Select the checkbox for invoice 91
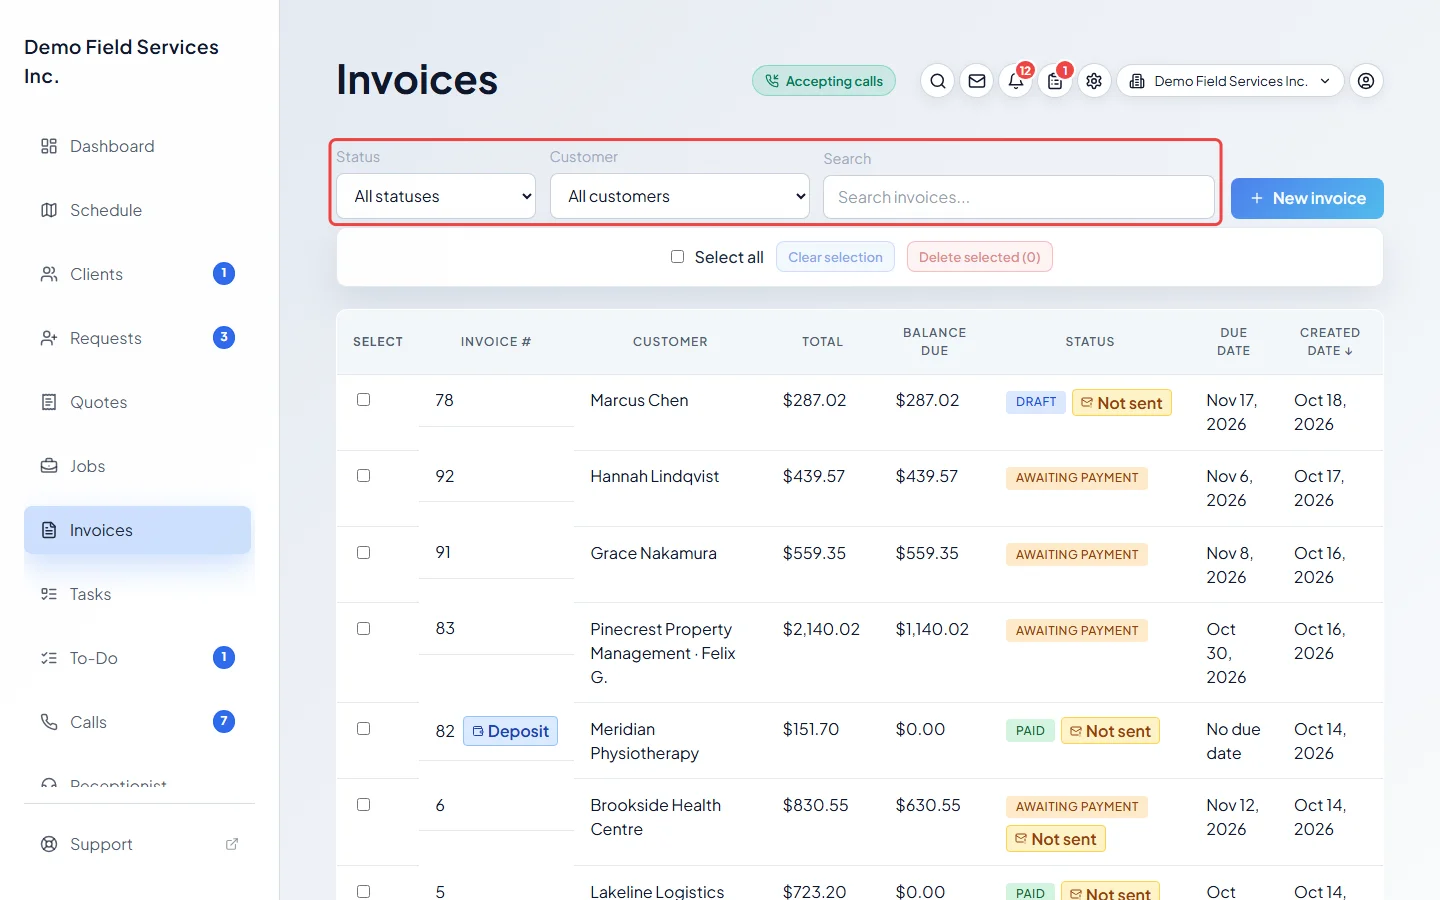1440x900 pixels. pos(364,553)
